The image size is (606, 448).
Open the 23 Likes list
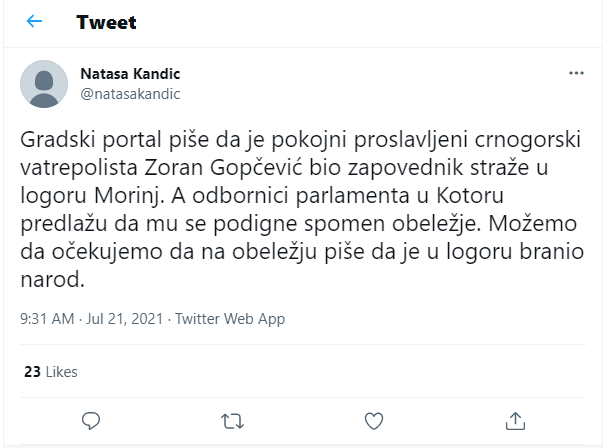pyautogui.click(x=50, y=371)
